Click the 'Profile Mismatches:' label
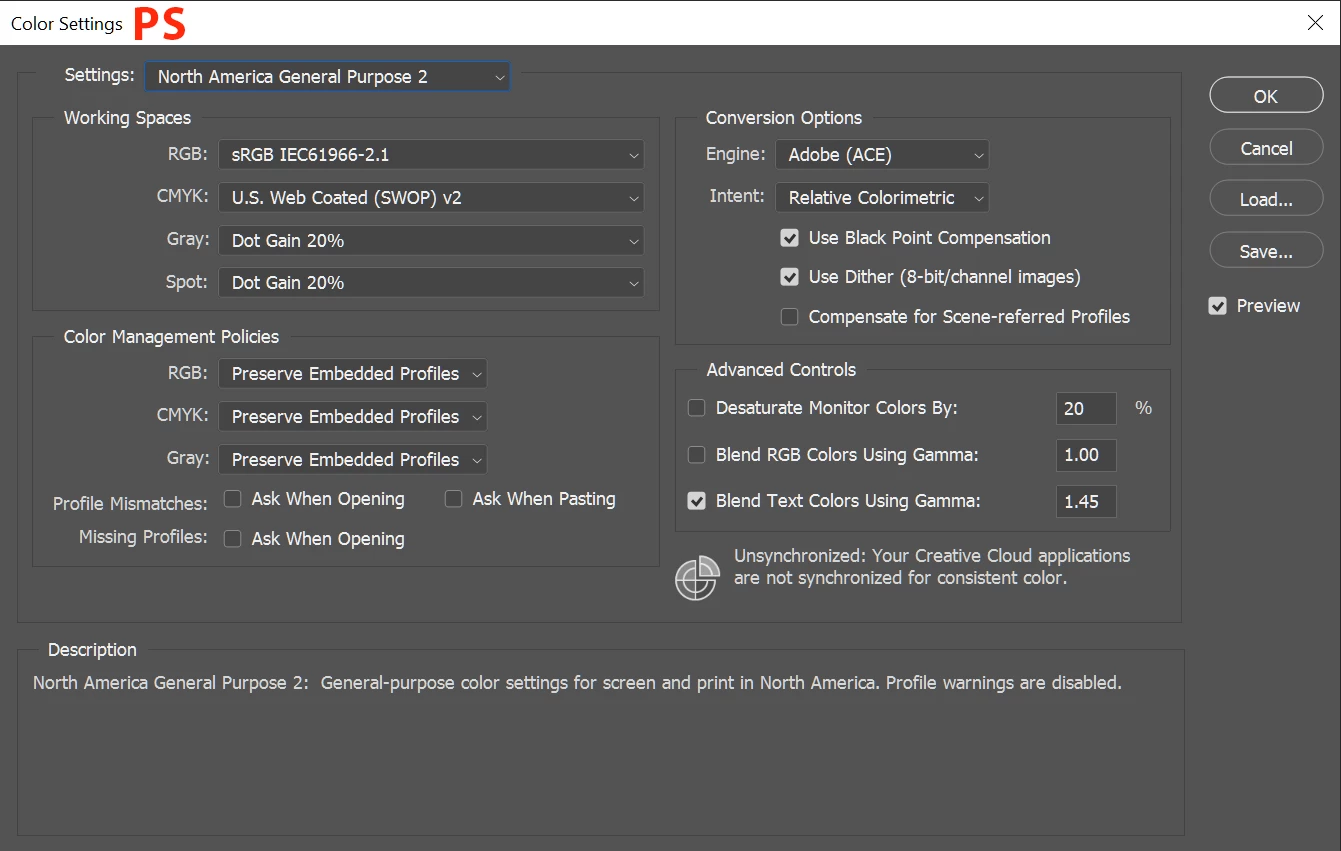The image size is (1341, 851). 130,504
